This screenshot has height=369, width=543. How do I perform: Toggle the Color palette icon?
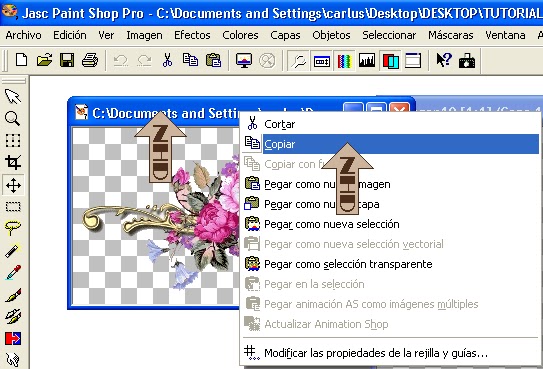click(x=344, y=61)
